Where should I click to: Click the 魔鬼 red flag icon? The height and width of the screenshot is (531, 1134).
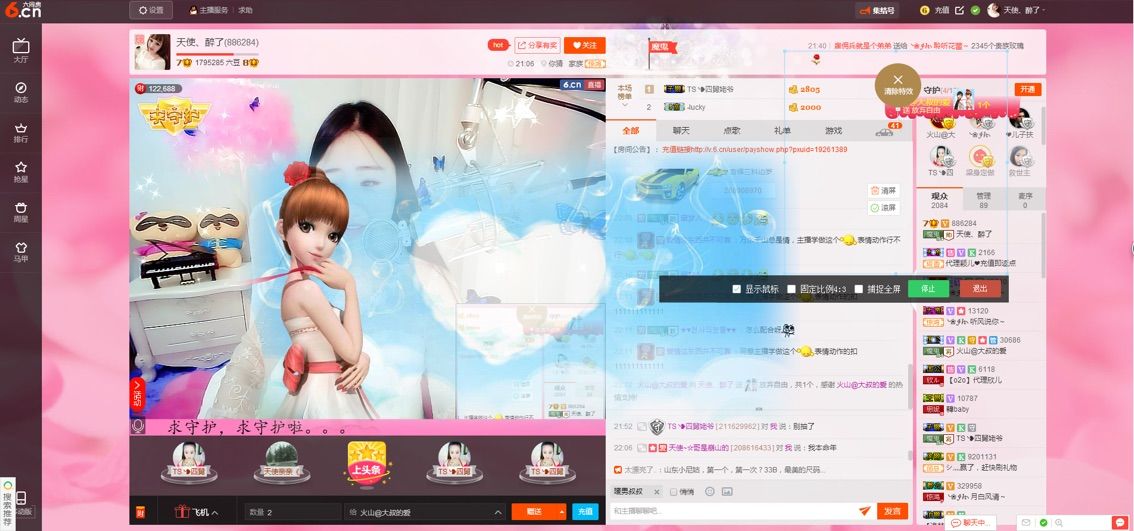661,47
